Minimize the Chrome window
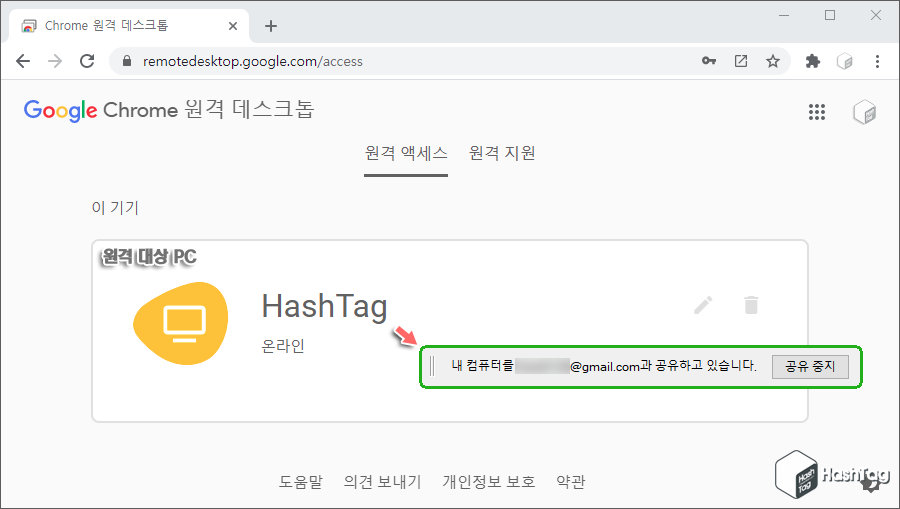900x509 pixels. point(784,15)
